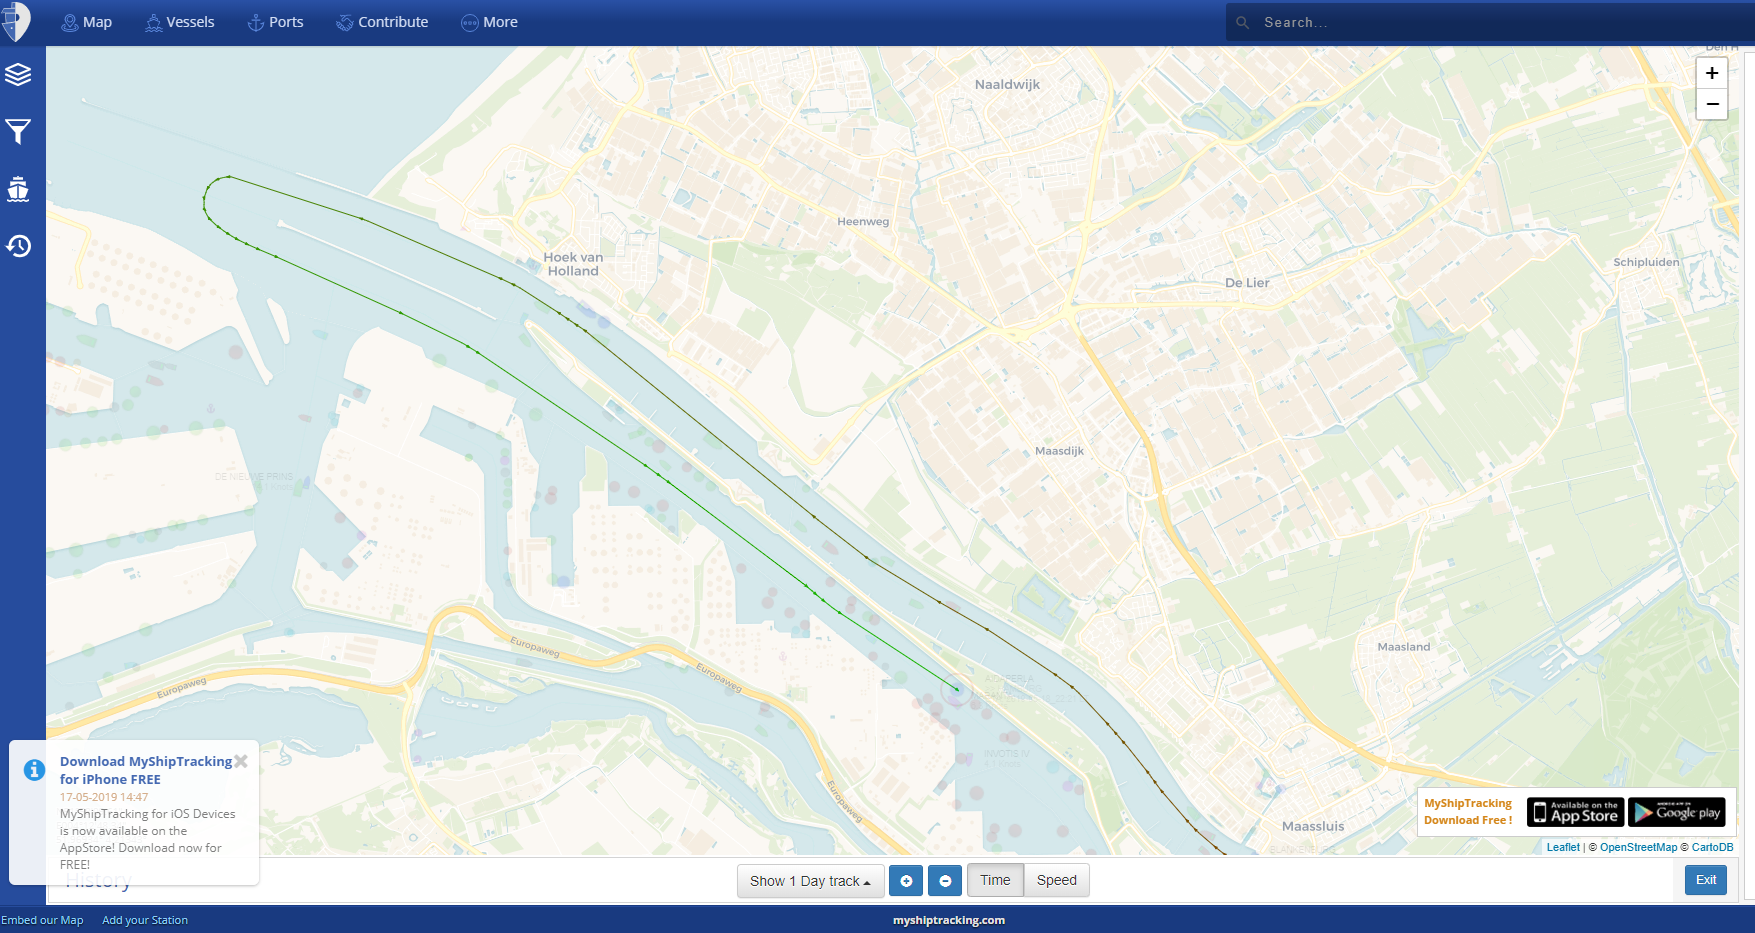Click the Maasland map label
Image resolution: width=1755 pixels, height=933 pixels.
coord(1403,647)
